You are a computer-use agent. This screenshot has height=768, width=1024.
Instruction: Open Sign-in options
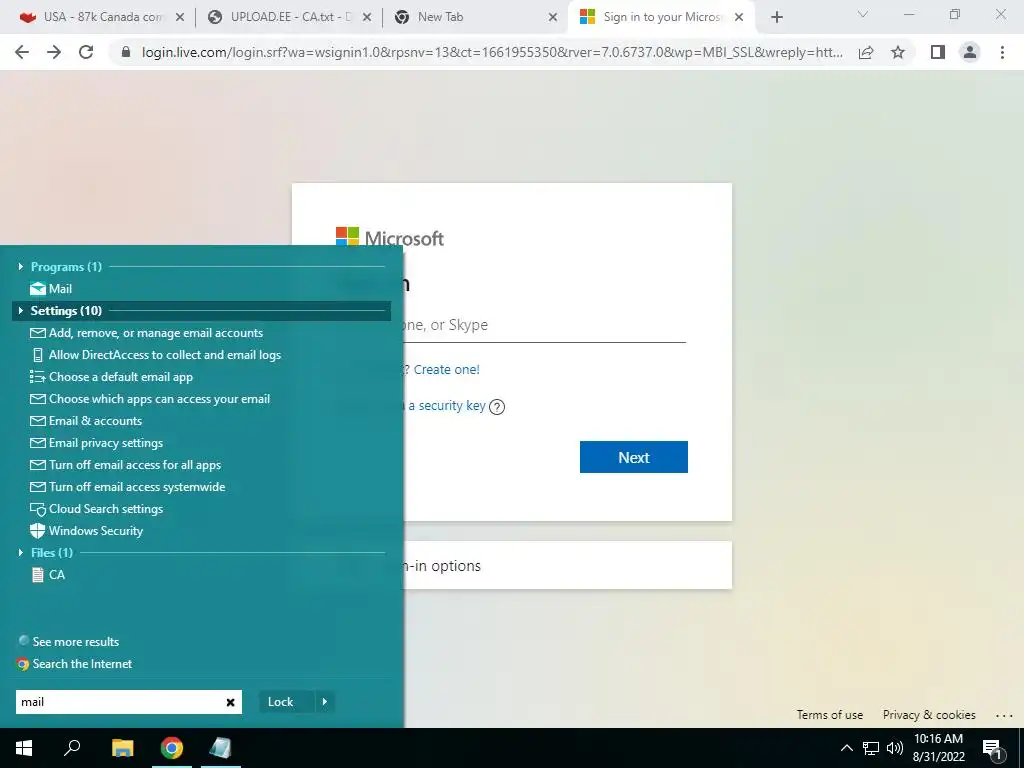567,566
